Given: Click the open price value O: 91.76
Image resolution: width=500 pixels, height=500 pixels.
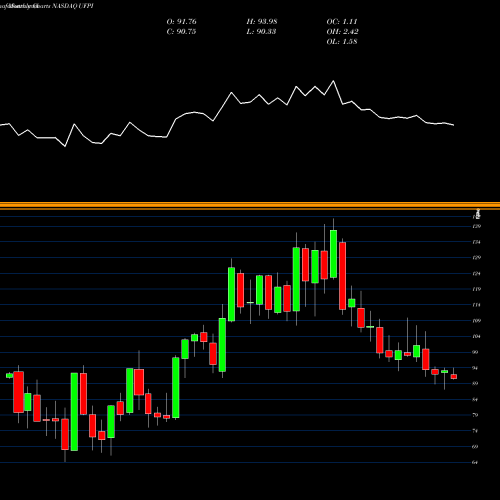Looking at the screenshot, I should click(181, 22).
